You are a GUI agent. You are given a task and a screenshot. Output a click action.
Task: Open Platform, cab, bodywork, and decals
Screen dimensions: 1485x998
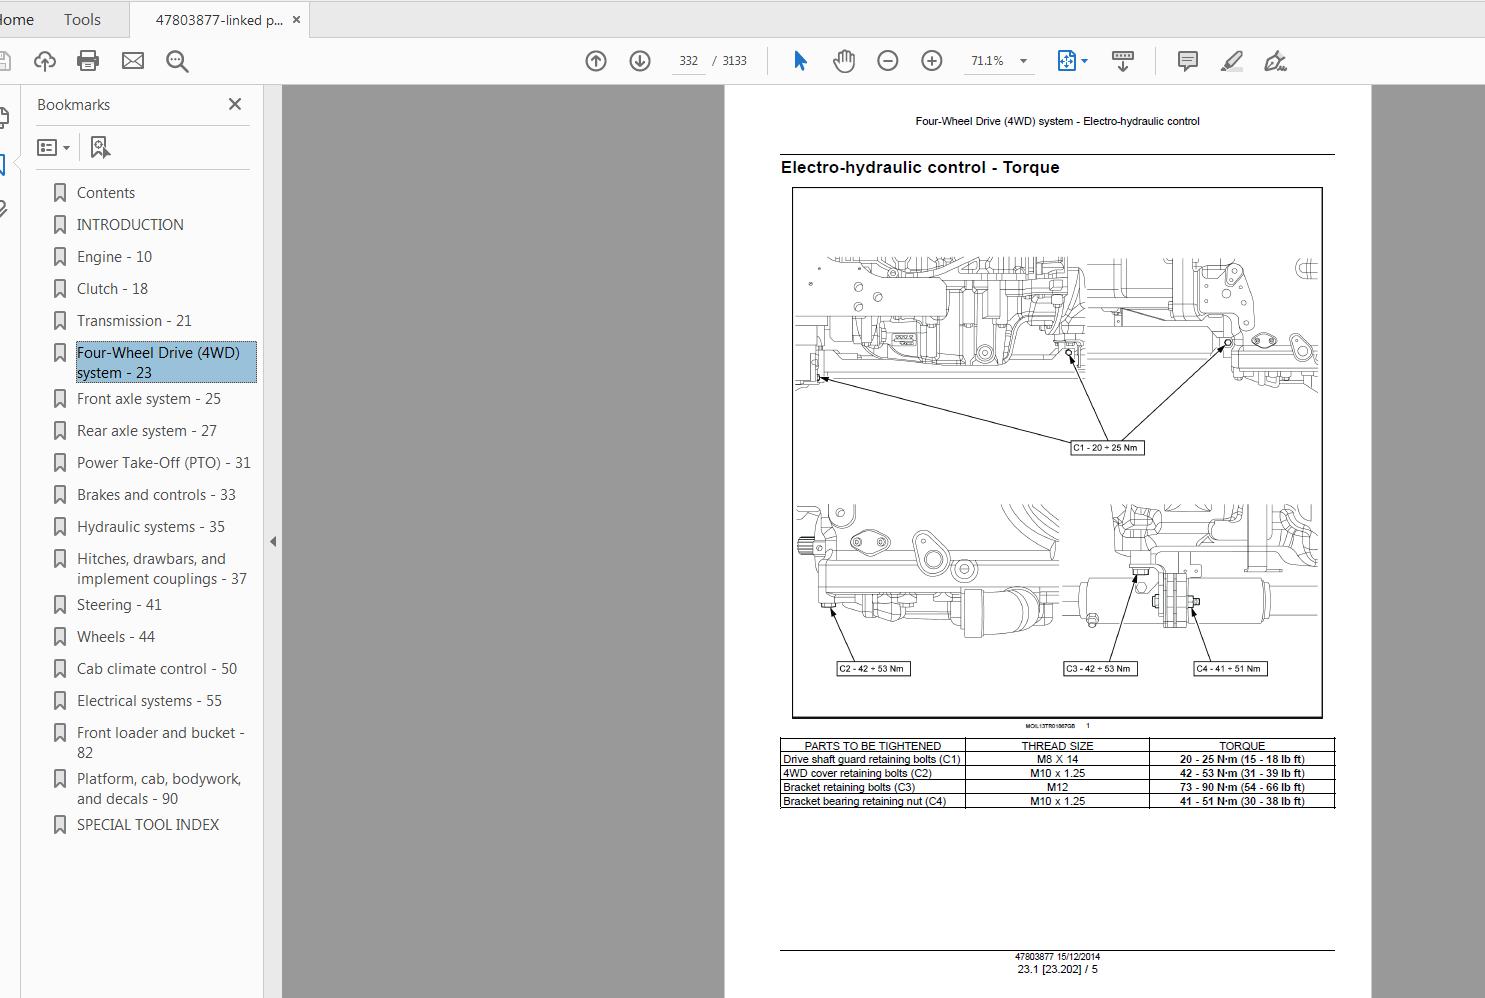[159, 789]
